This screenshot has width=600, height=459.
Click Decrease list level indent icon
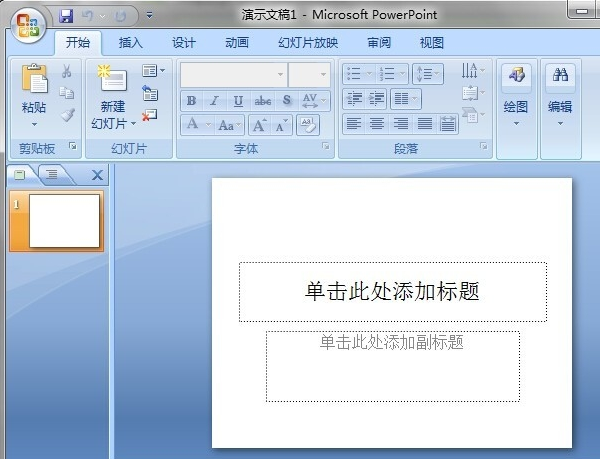354,99
